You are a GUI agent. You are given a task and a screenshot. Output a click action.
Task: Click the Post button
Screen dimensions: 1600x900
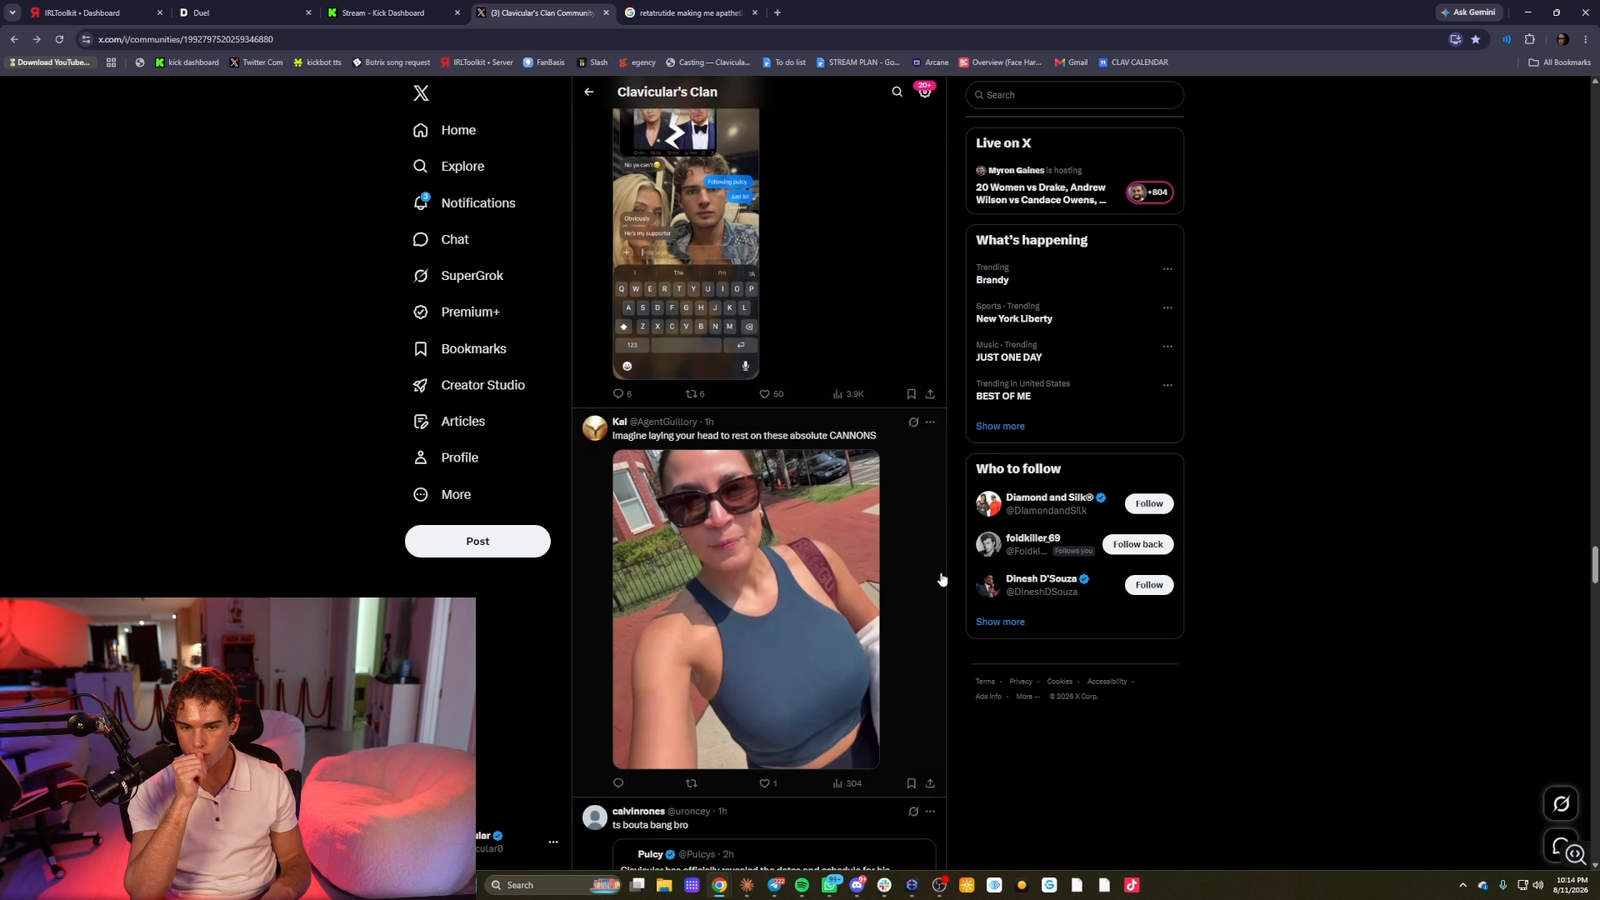[x=477, y=541]
